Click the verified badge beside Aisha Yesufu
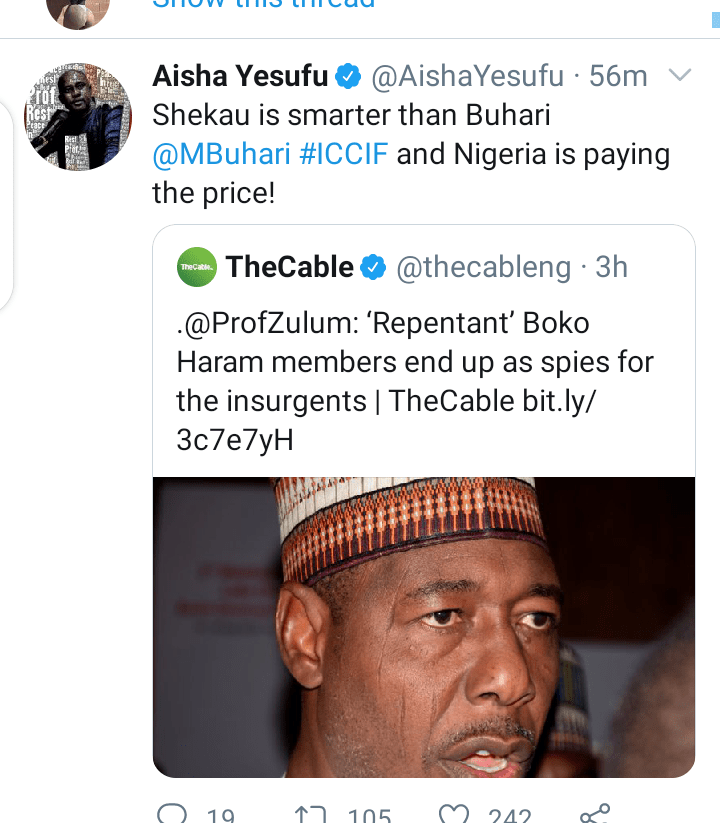720x823 pixels. click(x=348, y=75)
